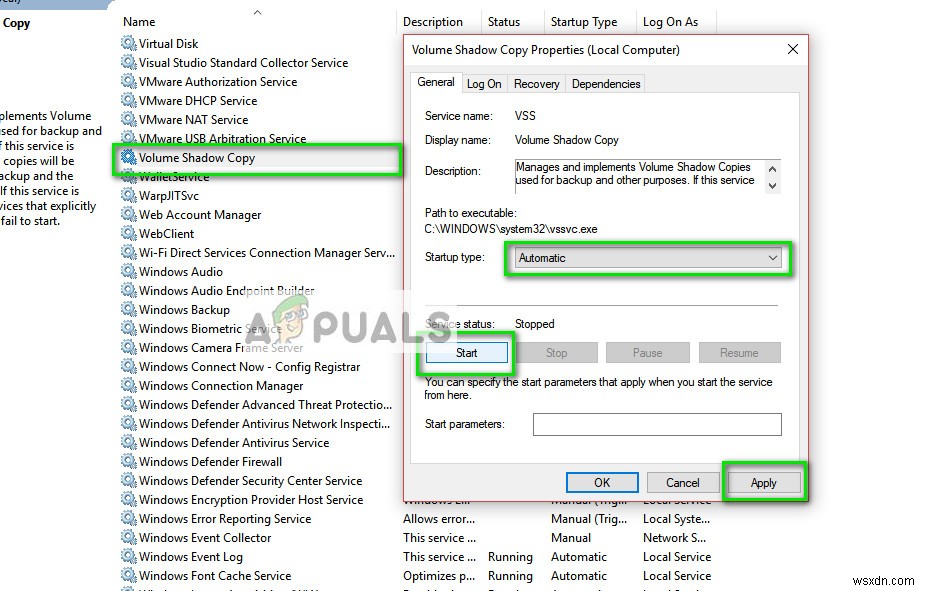The height and width of the screenshot is (591, 926).
Task: Apply the startup type changes
Action: tap(764, 482)
